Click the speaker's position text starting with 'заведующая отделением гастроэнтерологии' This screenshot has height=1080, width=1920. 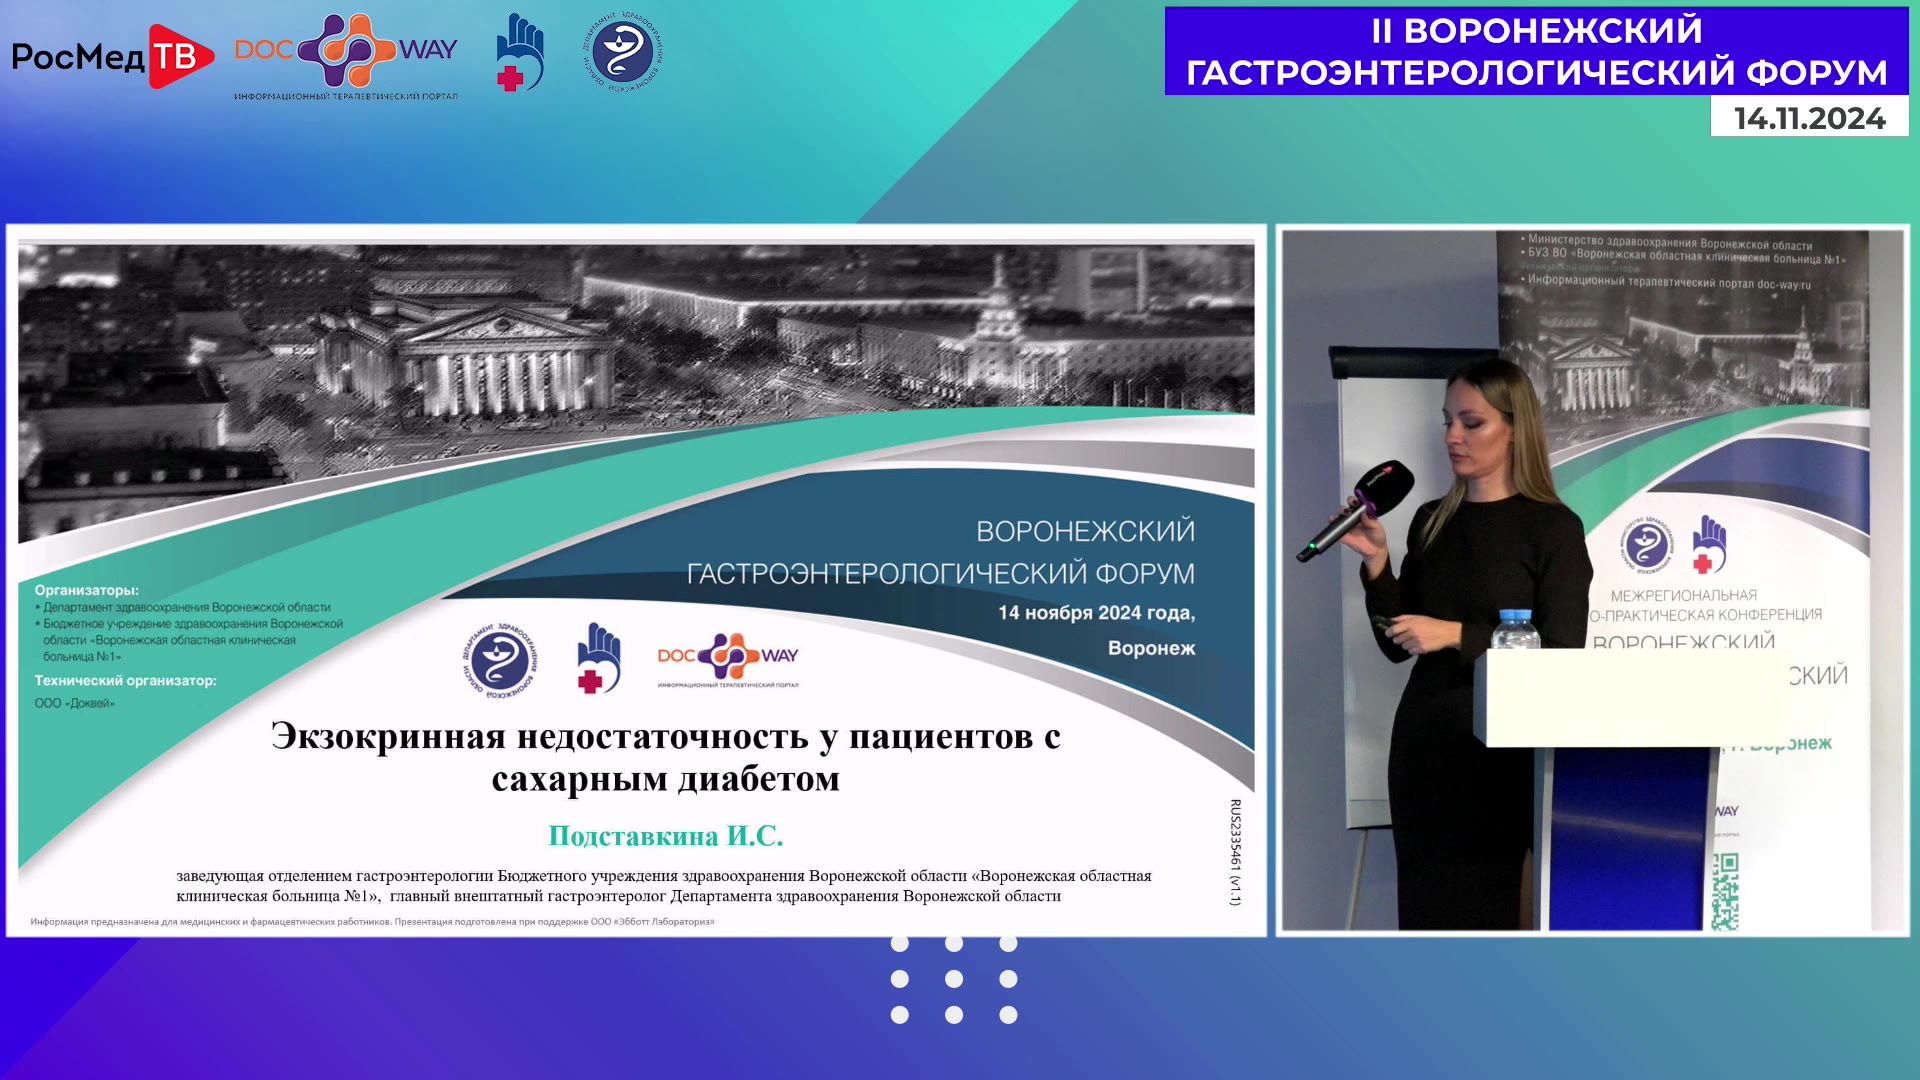point(664,886)
